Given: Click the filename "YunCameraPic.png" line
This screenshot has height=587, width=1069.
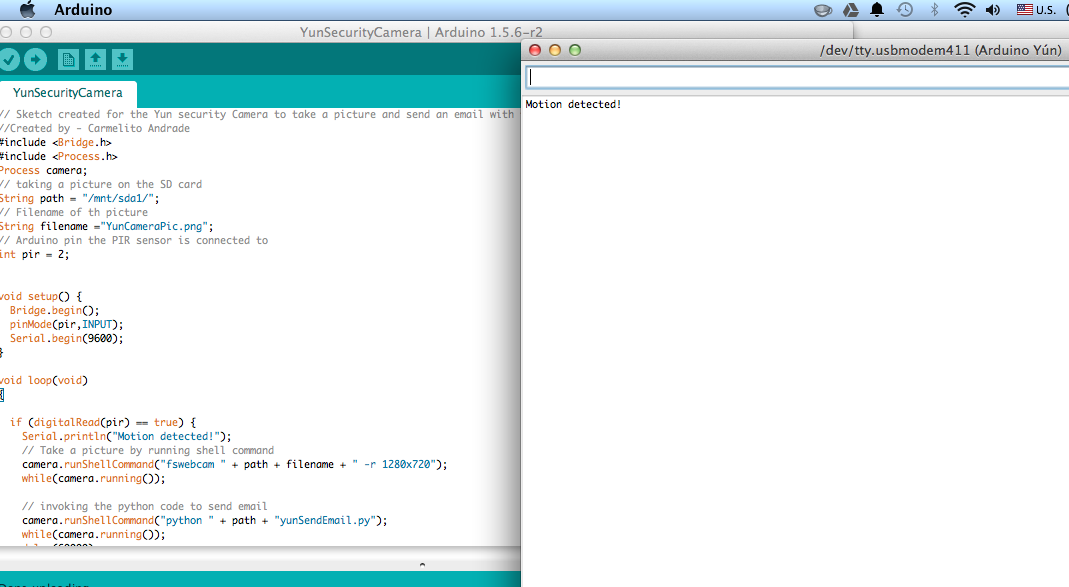Looking at the screenshot, I should point(106,226).
